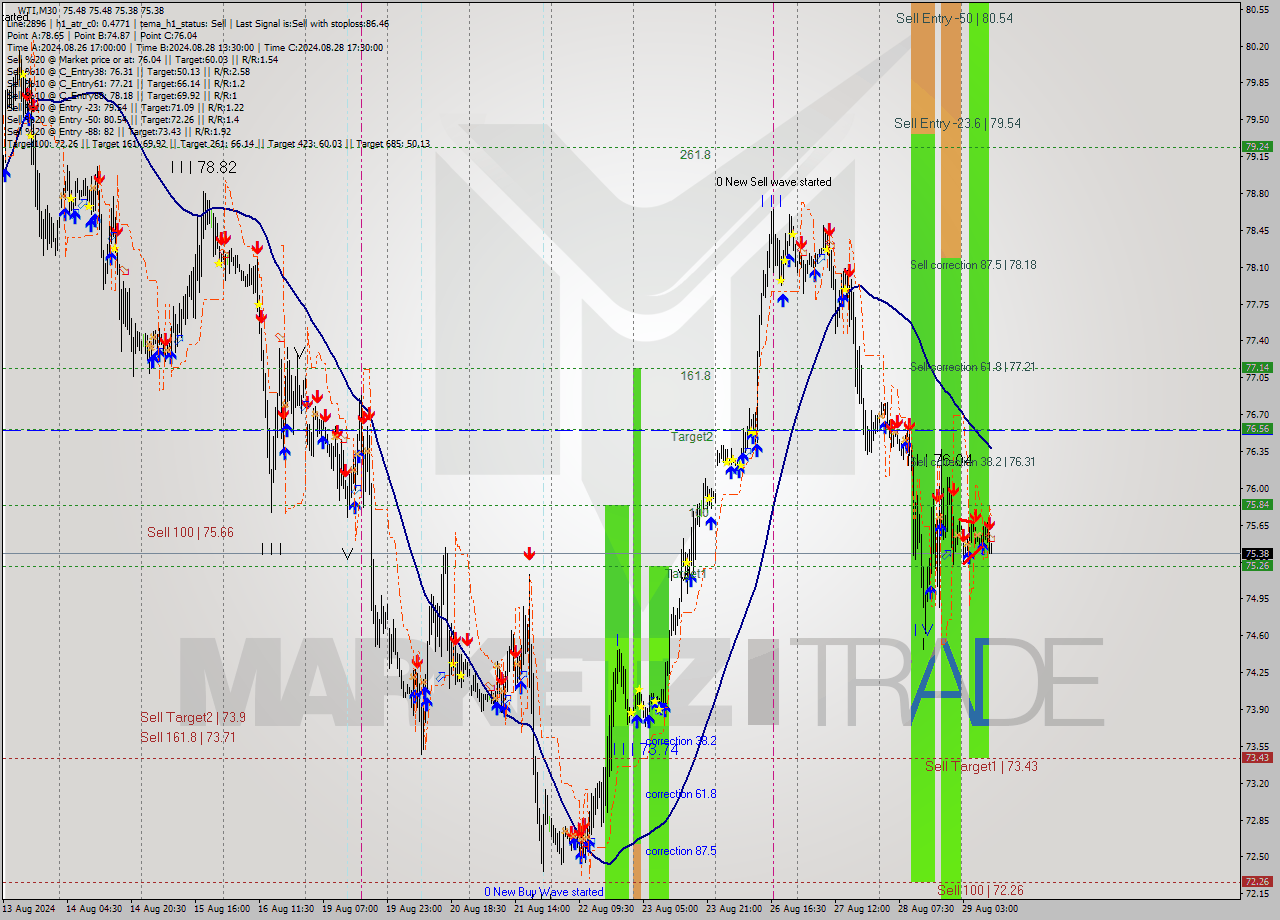Click the 'Entry -50: 80.54' info line
Screen dimensions: 1280x920
tap(91, 119)
